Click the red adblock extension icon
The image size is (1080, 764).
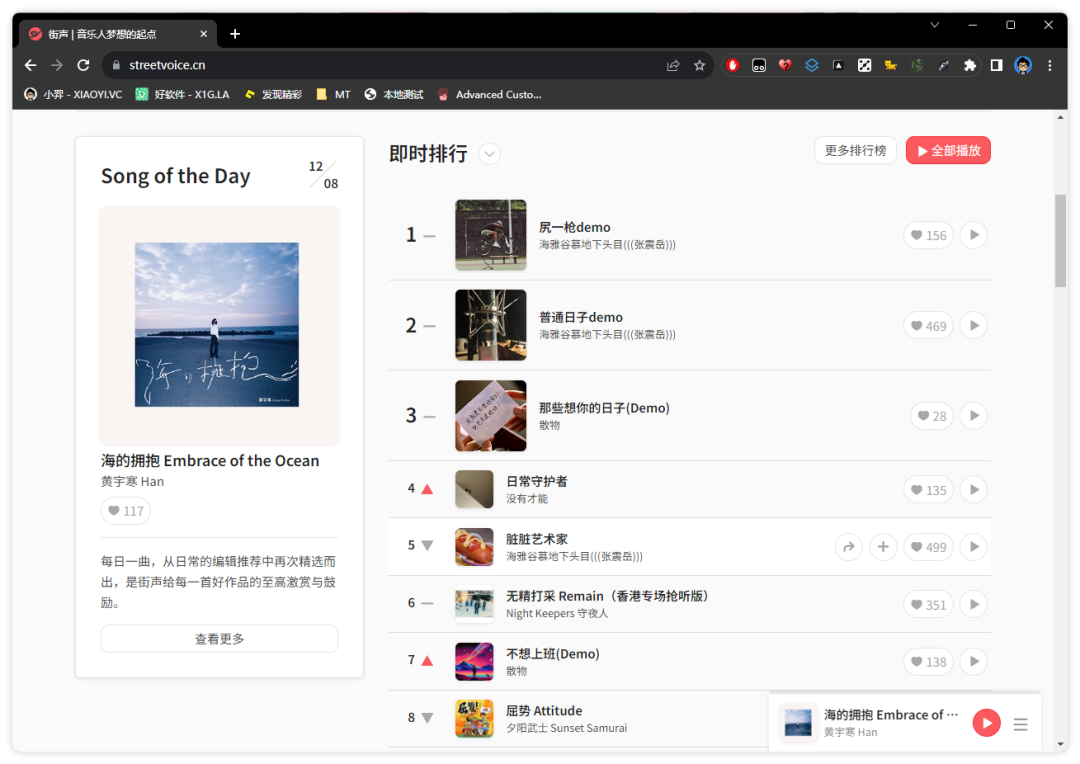[732, 65]
